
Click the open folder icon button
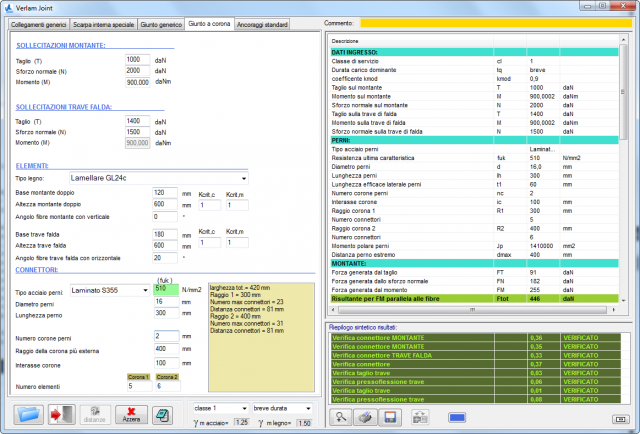pos(31,414)
